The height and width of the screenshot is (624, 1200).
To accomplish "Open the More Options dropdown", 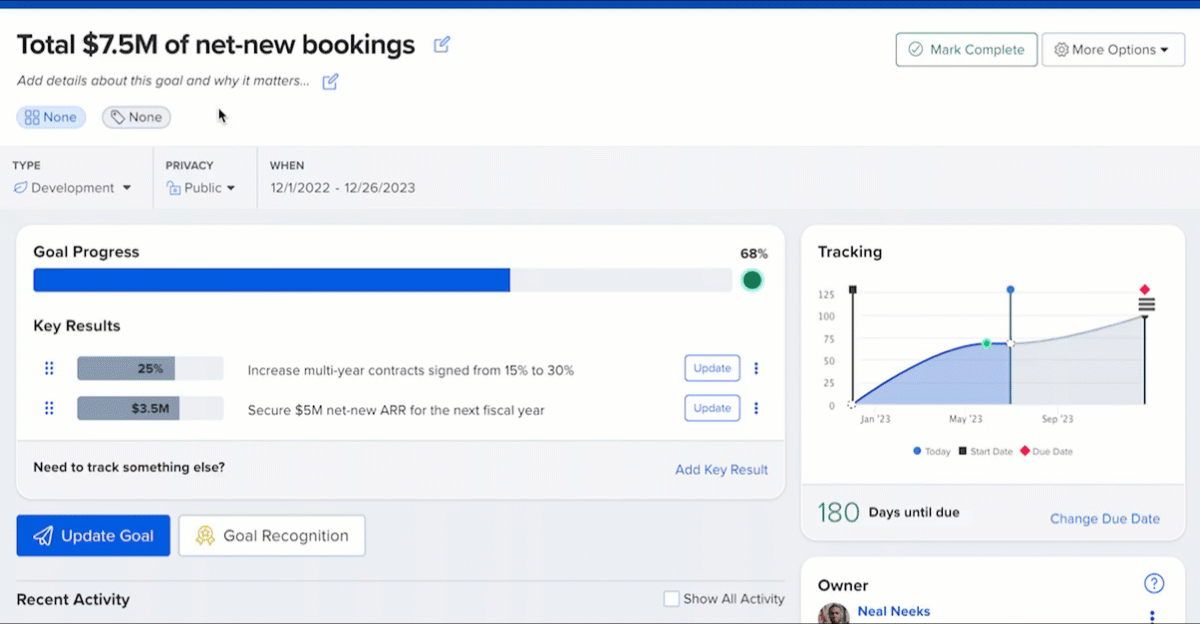I will 1113,50.
